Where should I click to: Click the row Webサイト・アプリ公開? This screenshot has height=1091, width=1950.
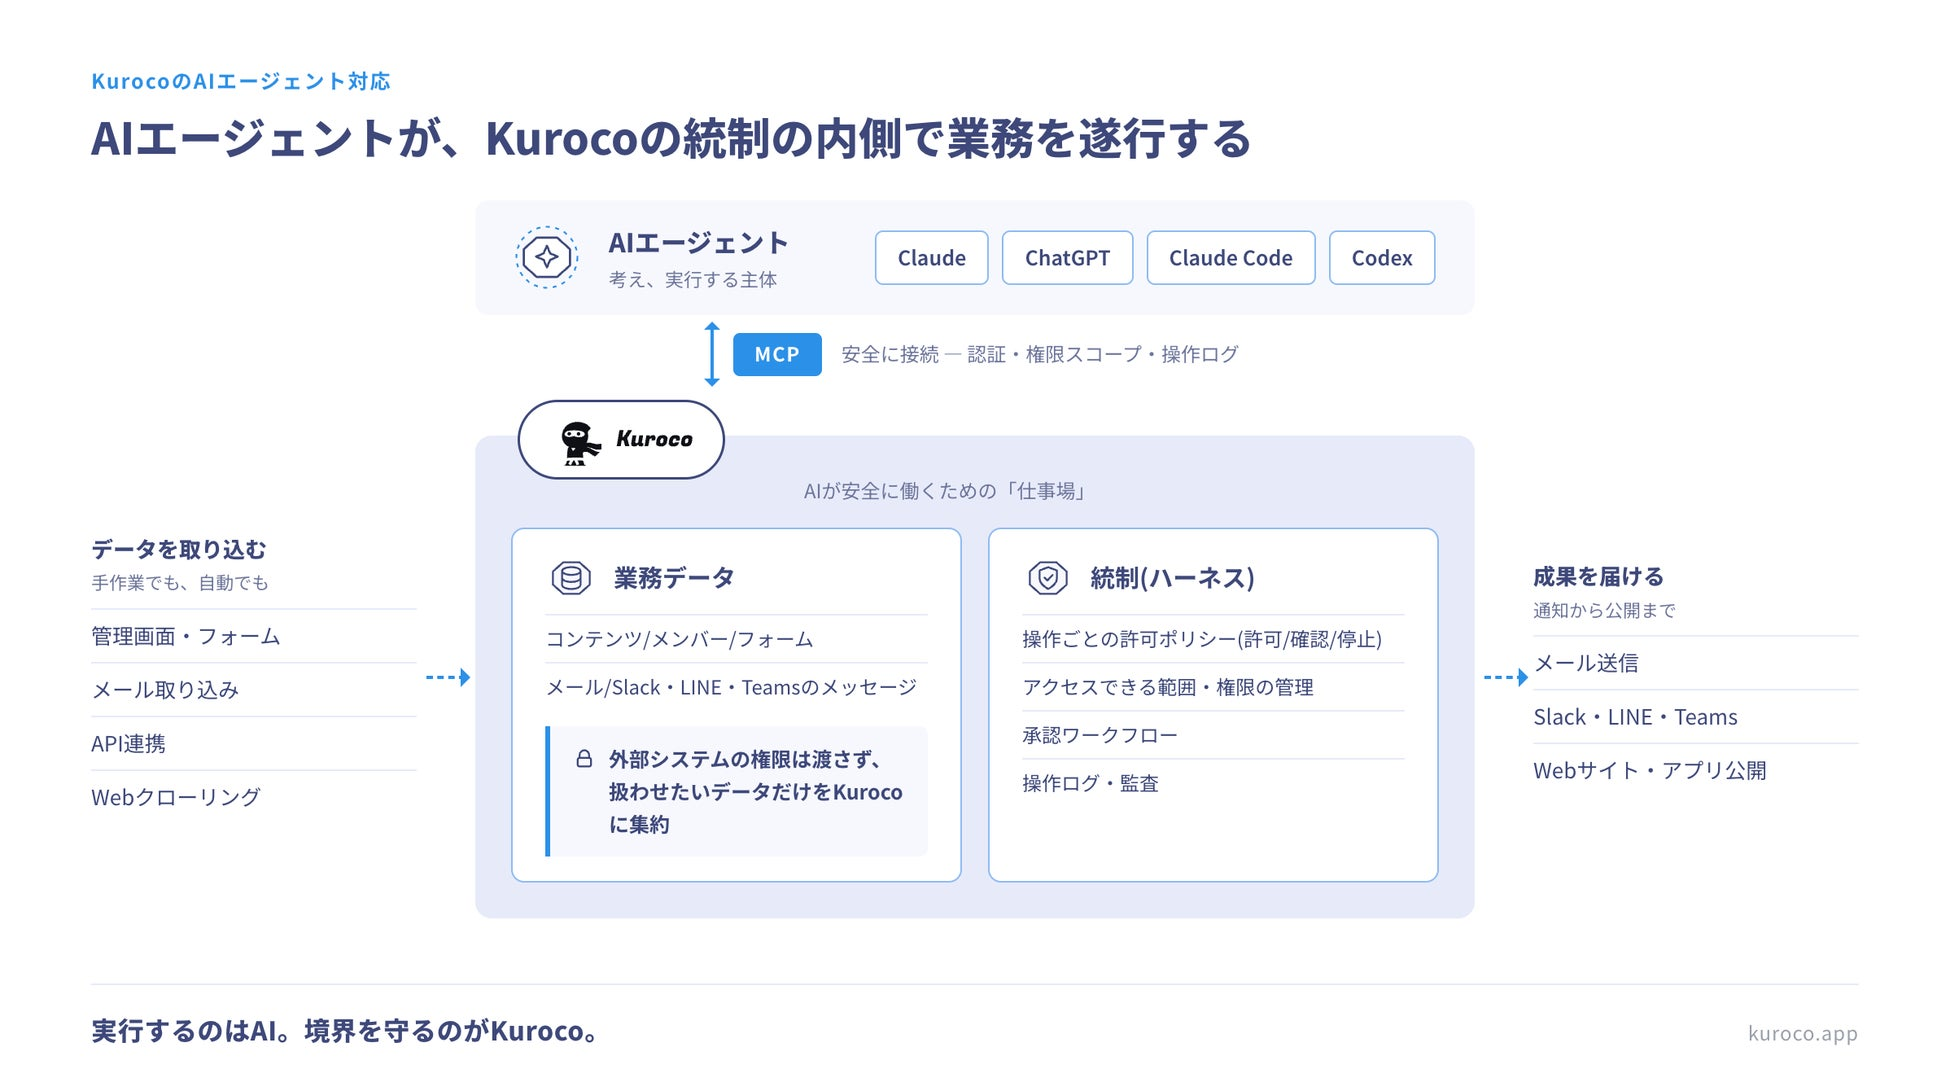point(1696,770)
